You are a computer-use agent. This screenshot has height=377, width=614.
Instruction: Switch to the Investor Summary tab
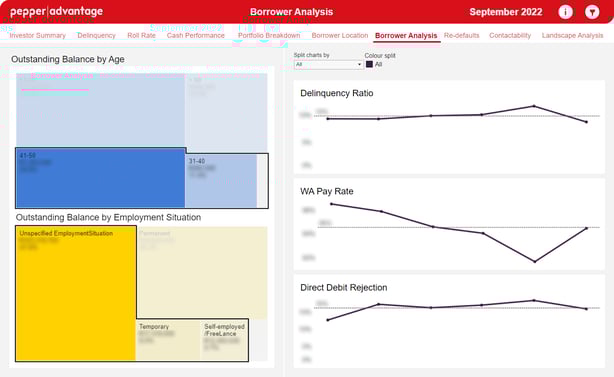click(x=38, y=36)
